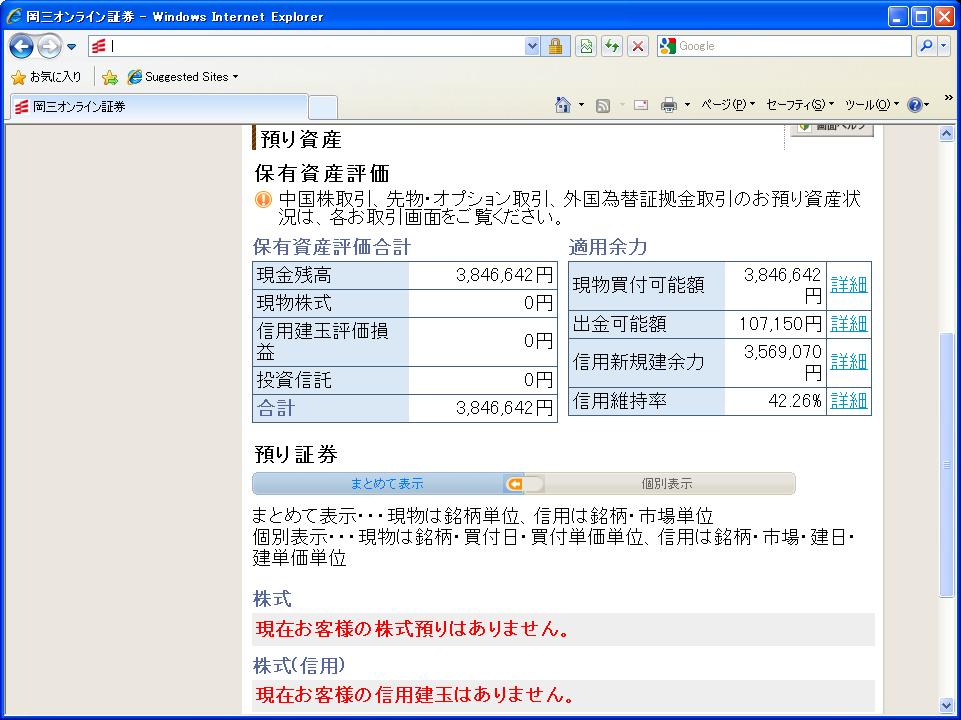Click the Refresh page icon
The width and height of the screenshot is (961, 720).
point(611,46)
